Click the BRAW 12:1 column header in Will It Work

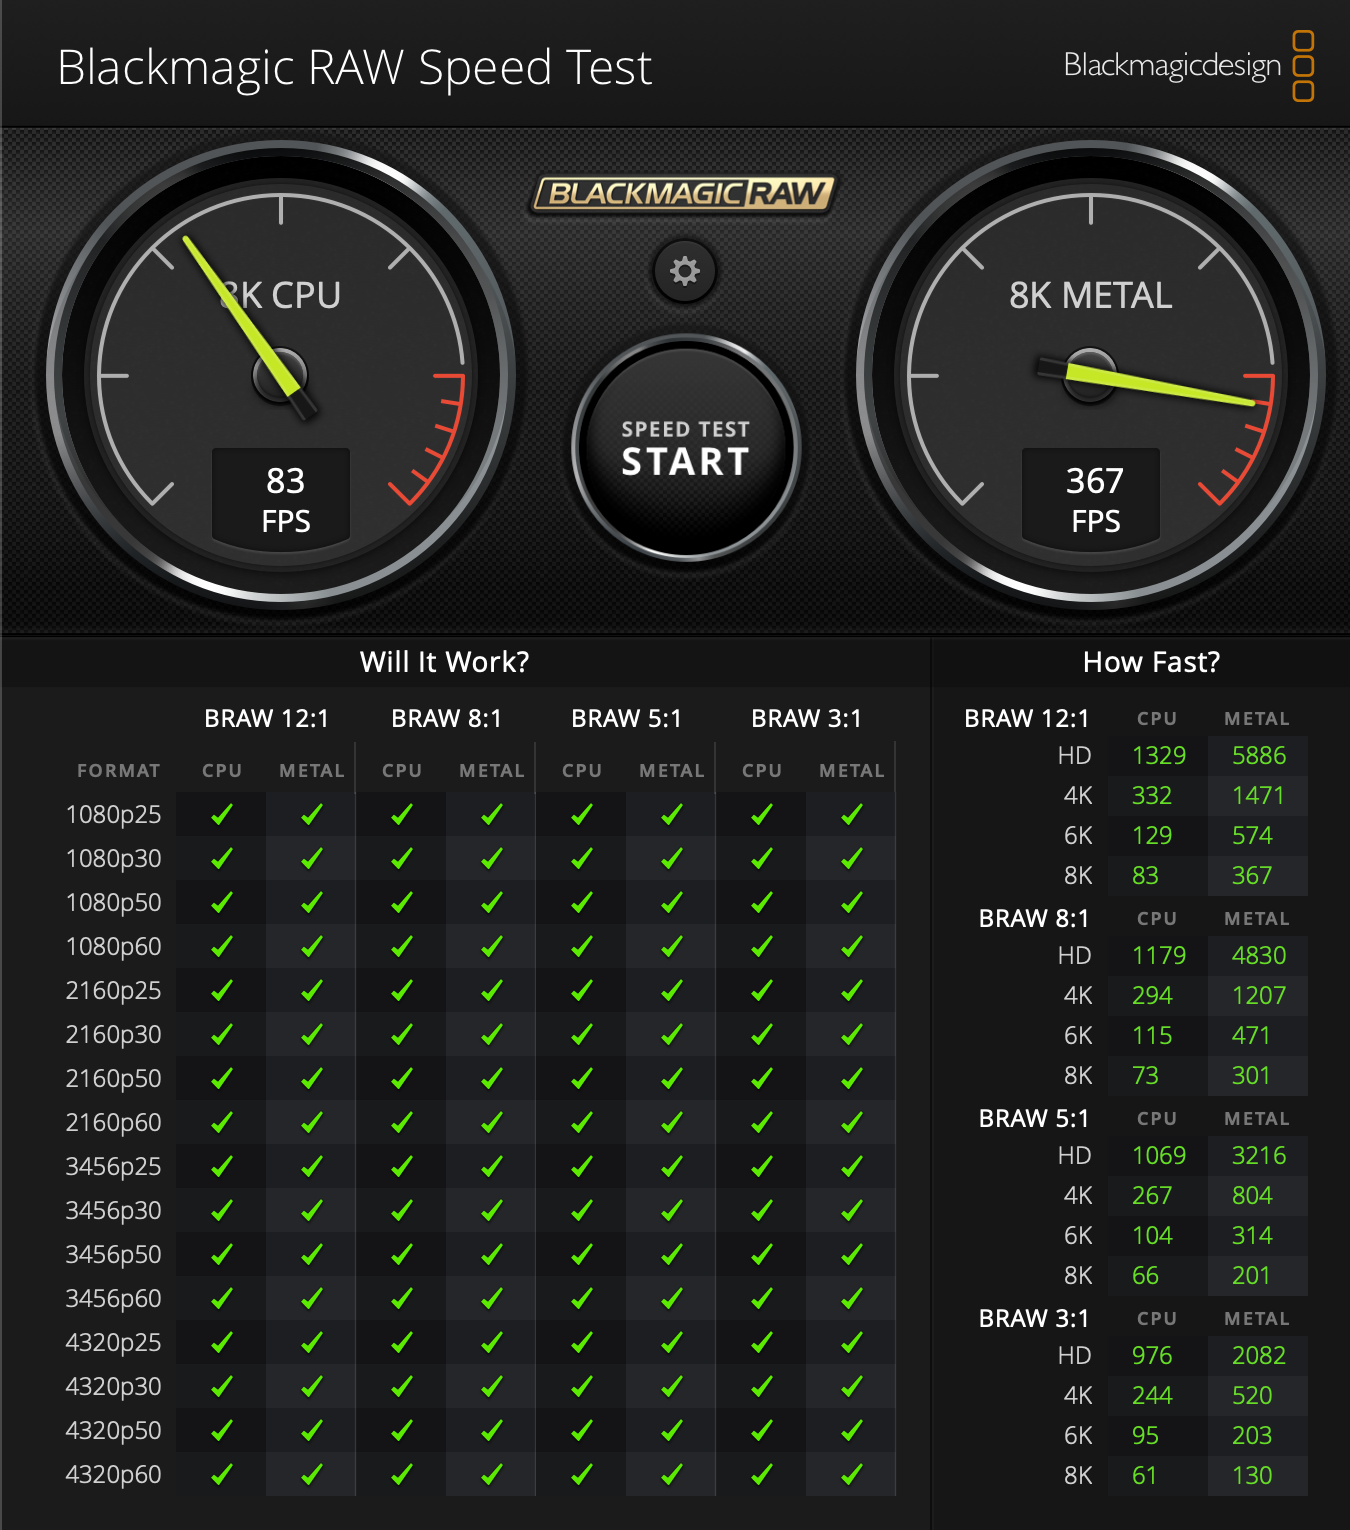266,719
